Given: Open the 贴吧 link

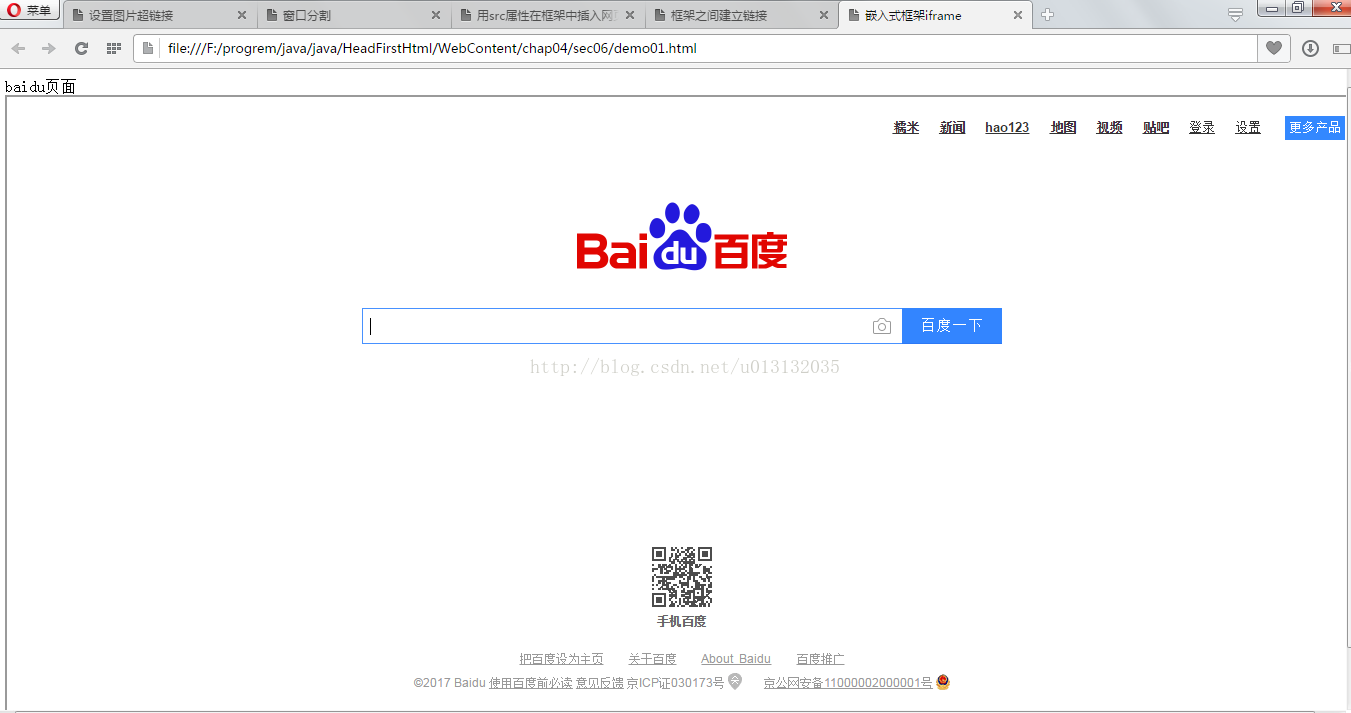Looking at the screenshot, I should pos(1156,127).
